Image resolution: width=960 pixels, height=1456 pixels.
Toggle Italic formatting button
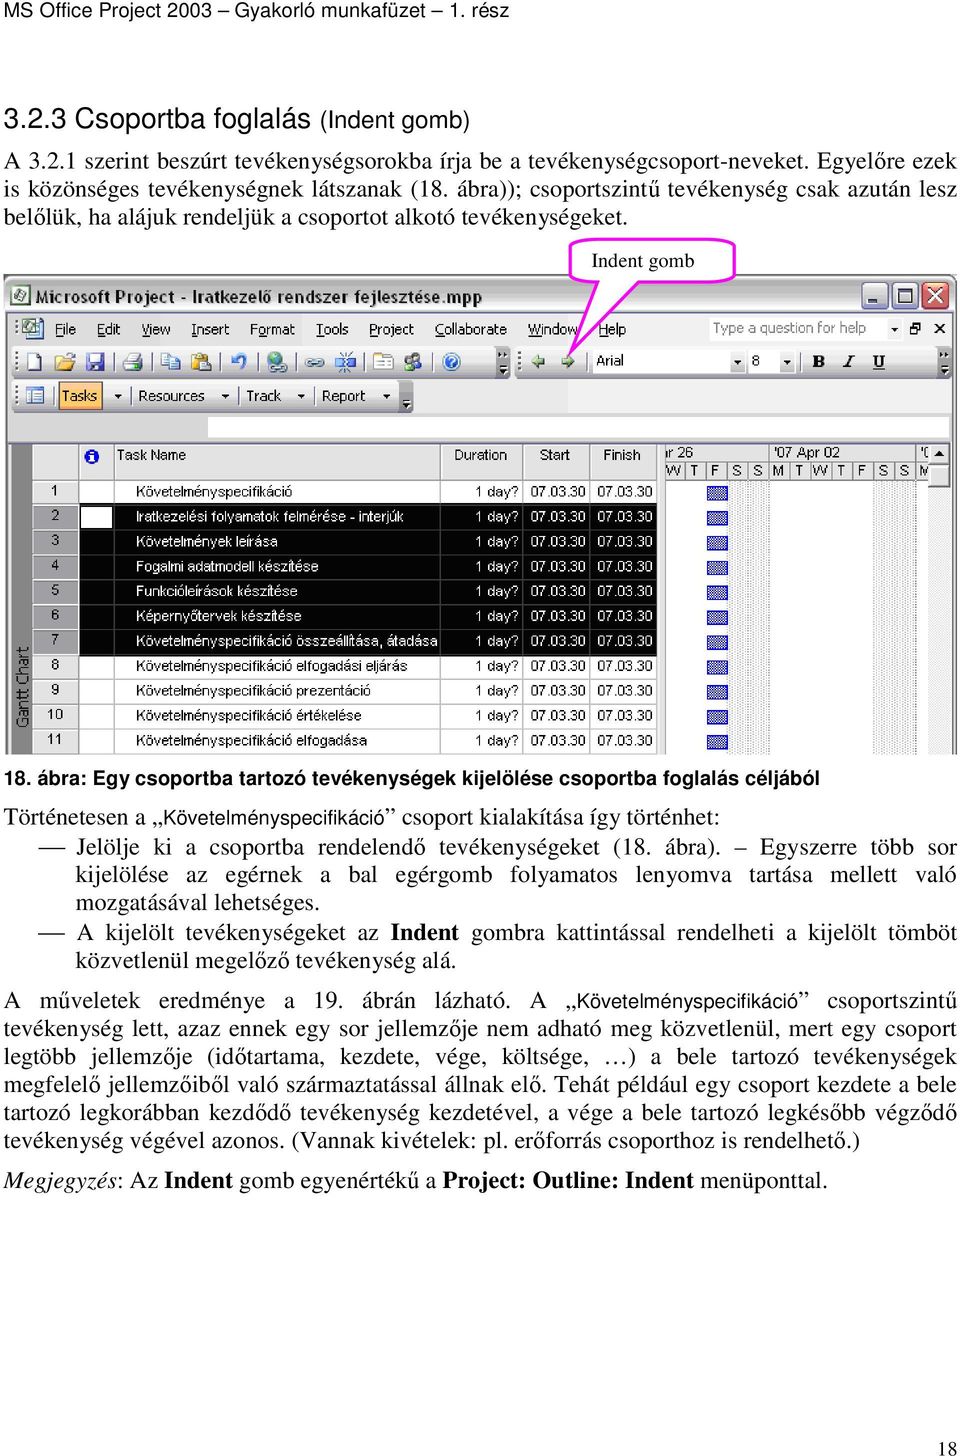(848, 361)
